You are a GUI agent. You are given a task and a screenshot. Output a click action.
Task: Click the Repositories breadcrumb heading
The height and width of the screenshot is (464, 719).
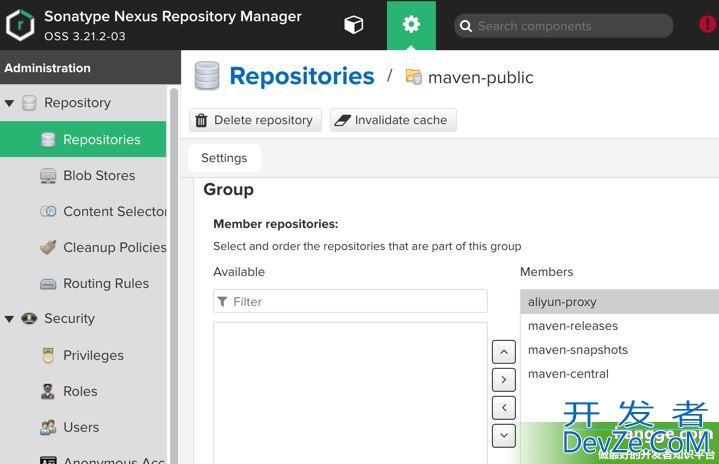coord(302,76)
